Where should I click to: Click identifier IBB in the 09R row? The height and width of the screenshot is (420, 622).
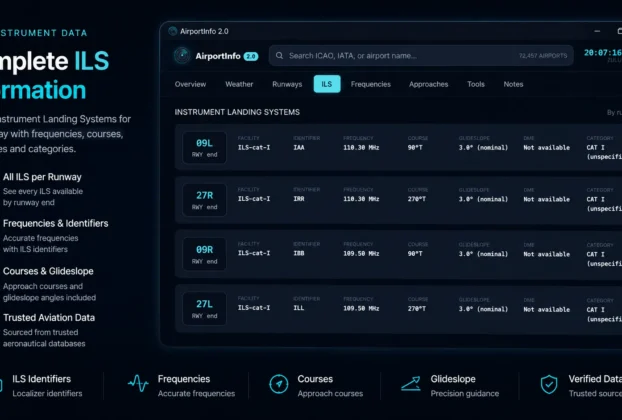299,253
